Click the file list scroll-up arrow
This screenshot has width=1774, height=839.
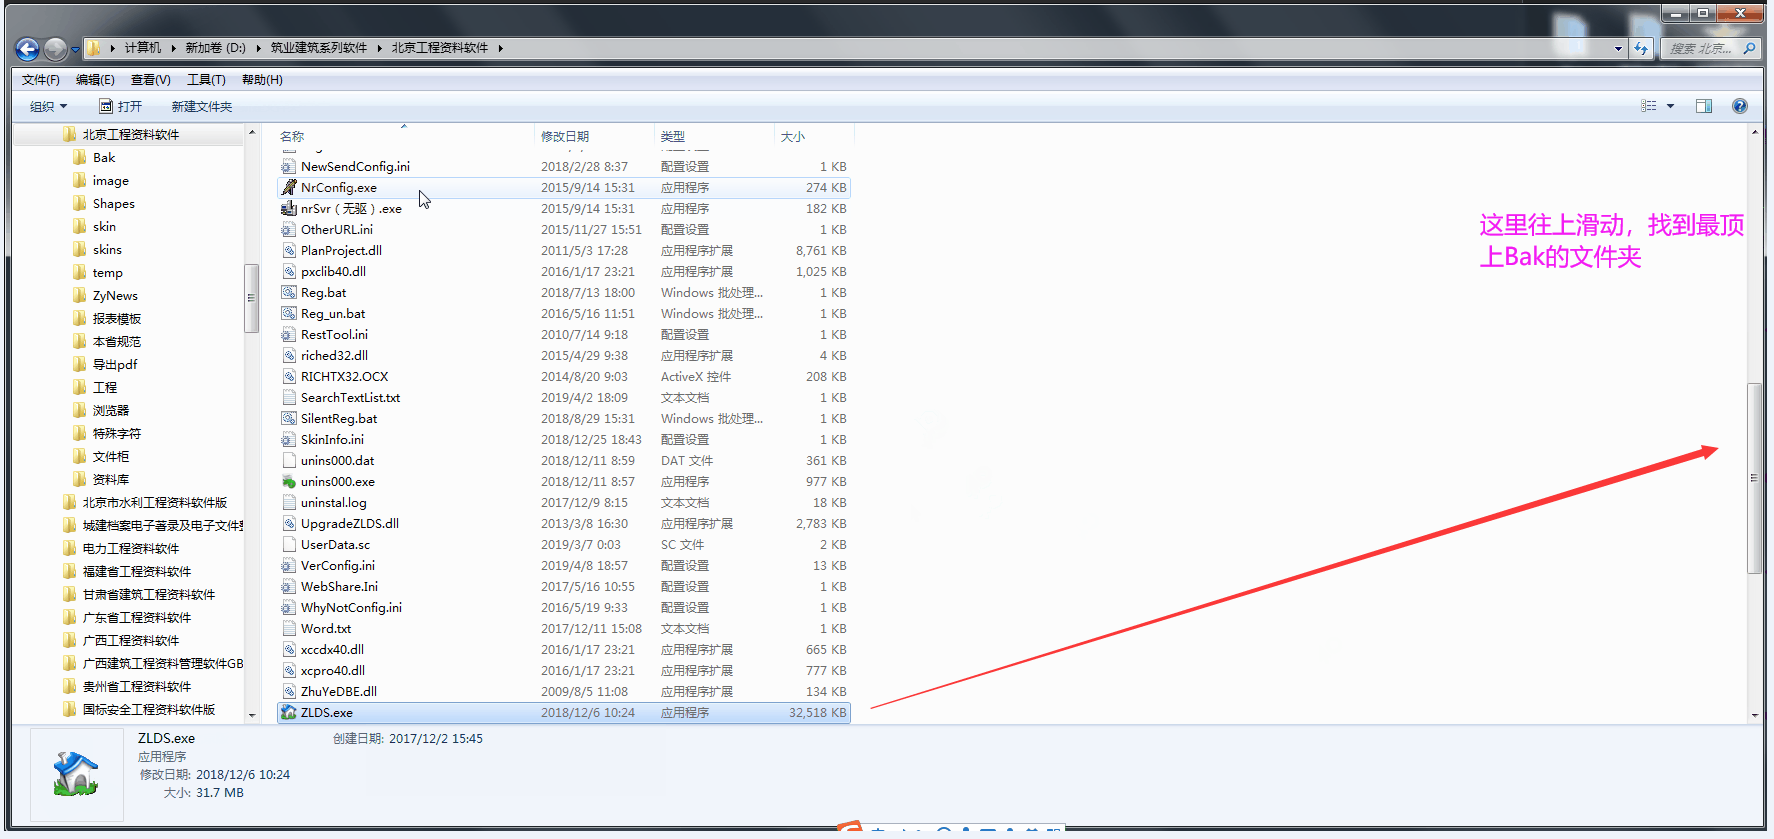coord(1754,133)
